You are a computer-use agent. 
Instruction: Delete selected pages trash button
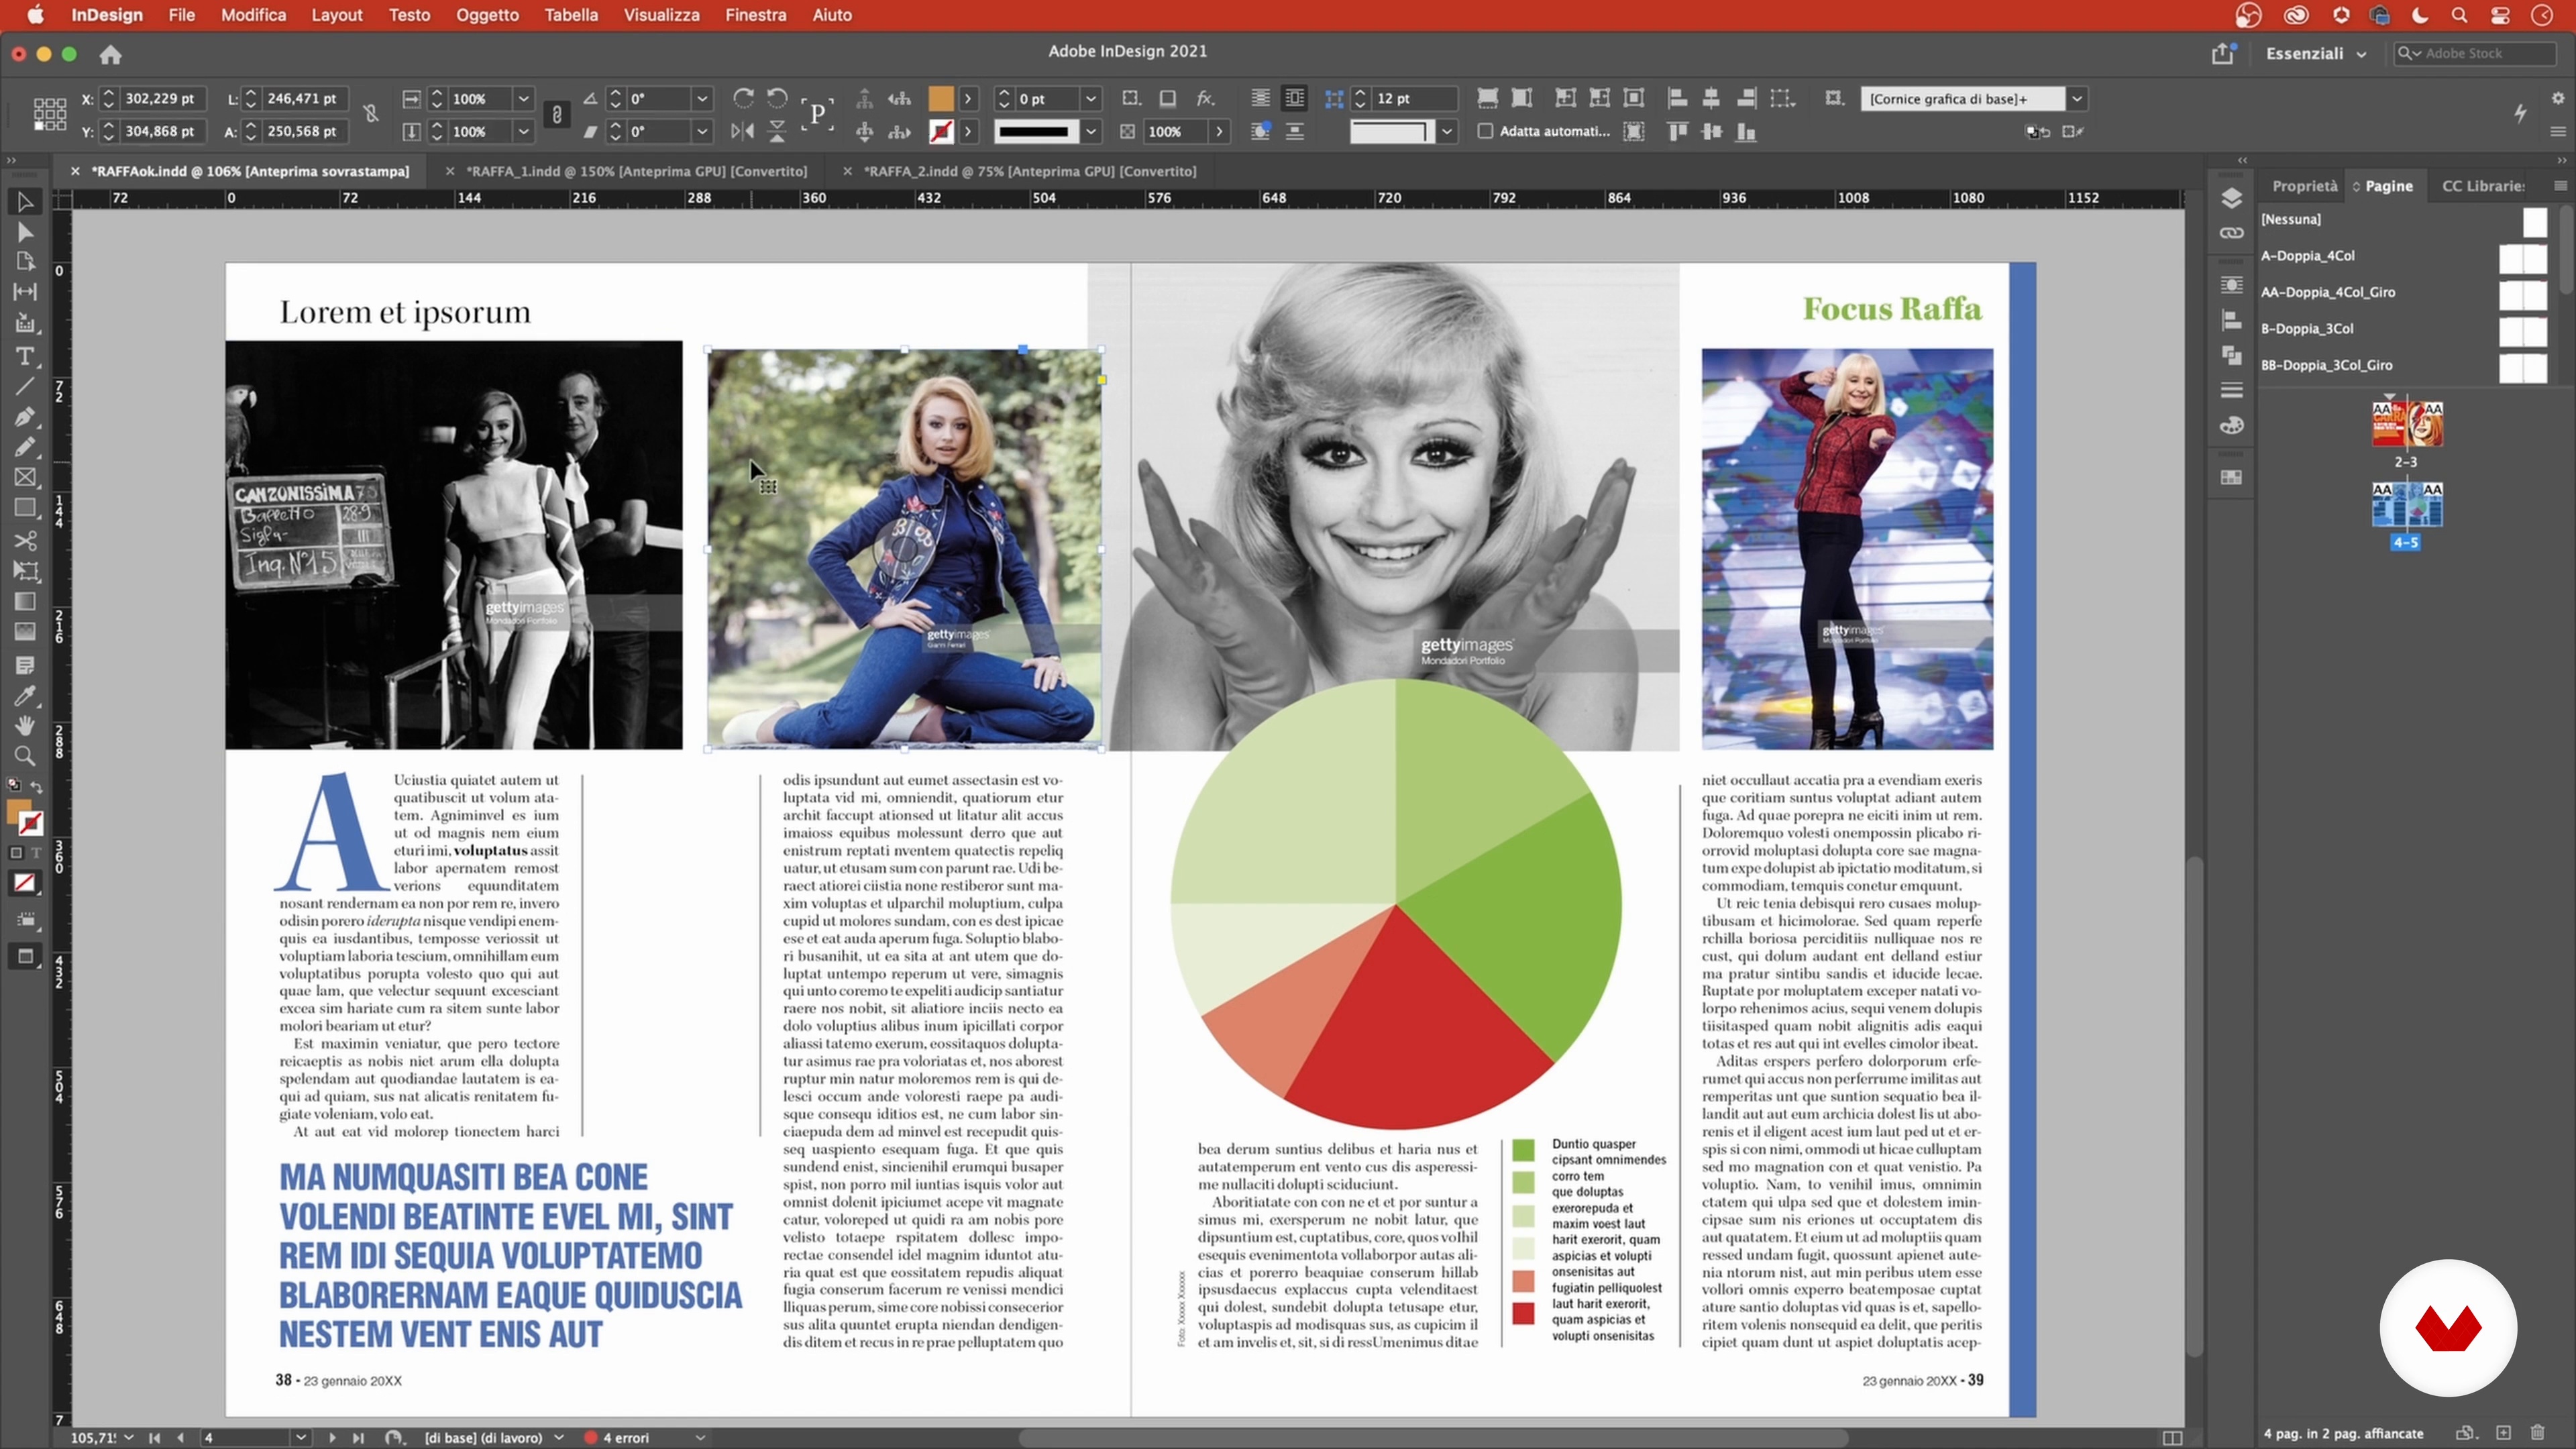click(x=2537, y=1433)
